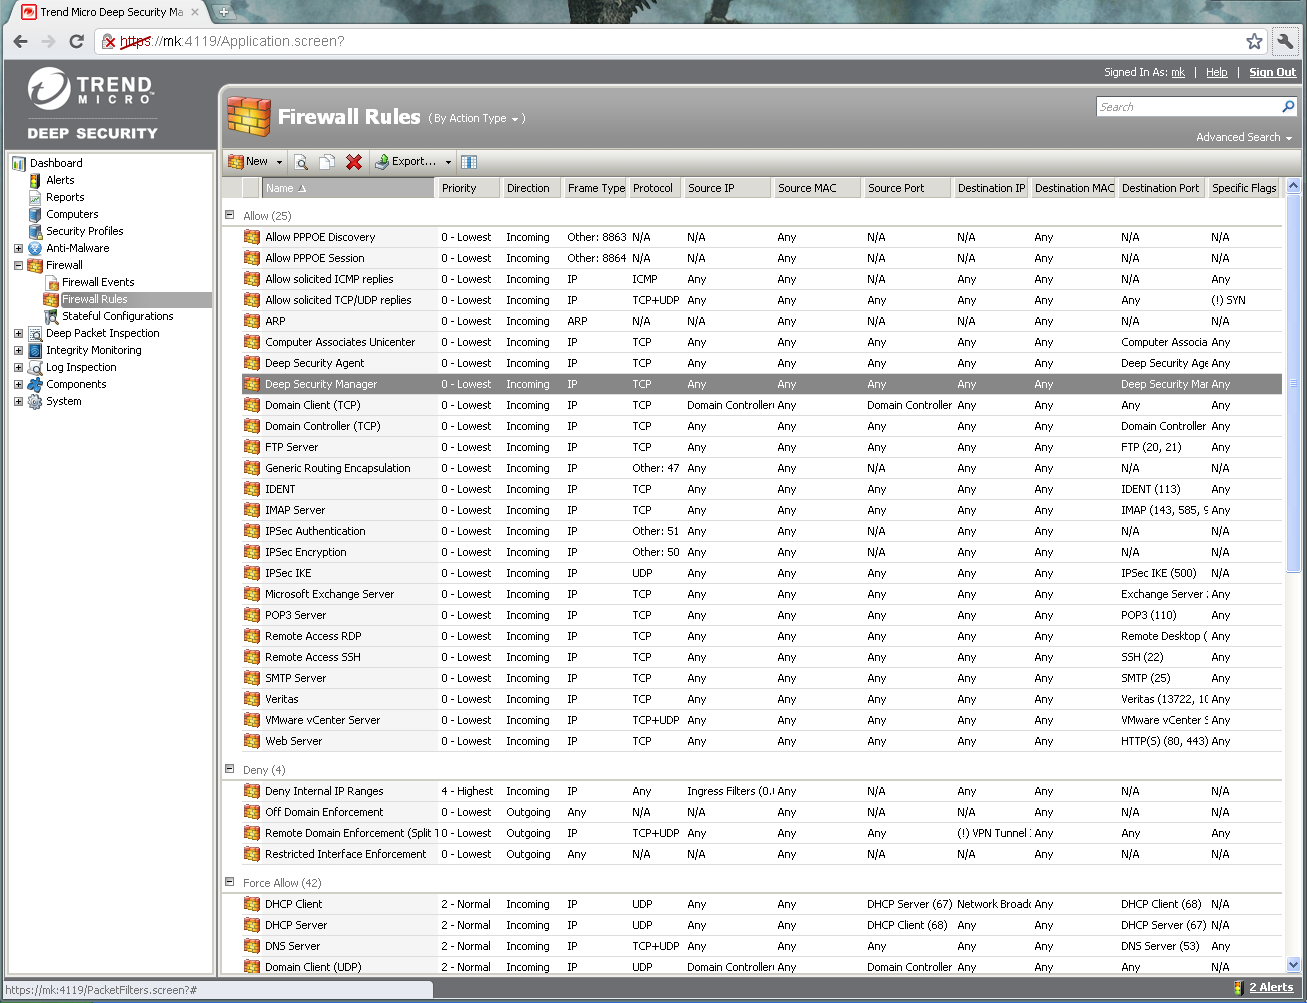The width and height of the screenshot is (1307, 1003).
Task: Click the search magnifier icon
Action: (x=1288, y=107)
